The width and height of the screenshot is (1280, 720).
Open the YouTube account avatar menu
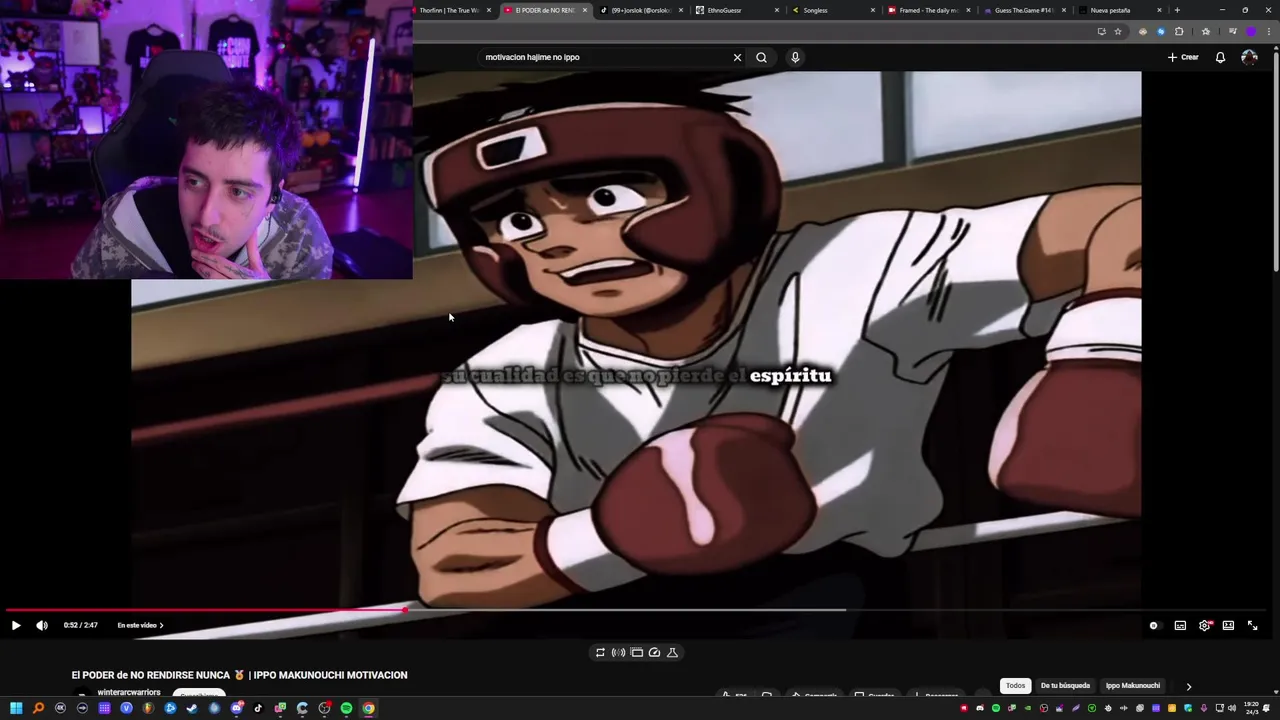click(x=1249, y=57)
